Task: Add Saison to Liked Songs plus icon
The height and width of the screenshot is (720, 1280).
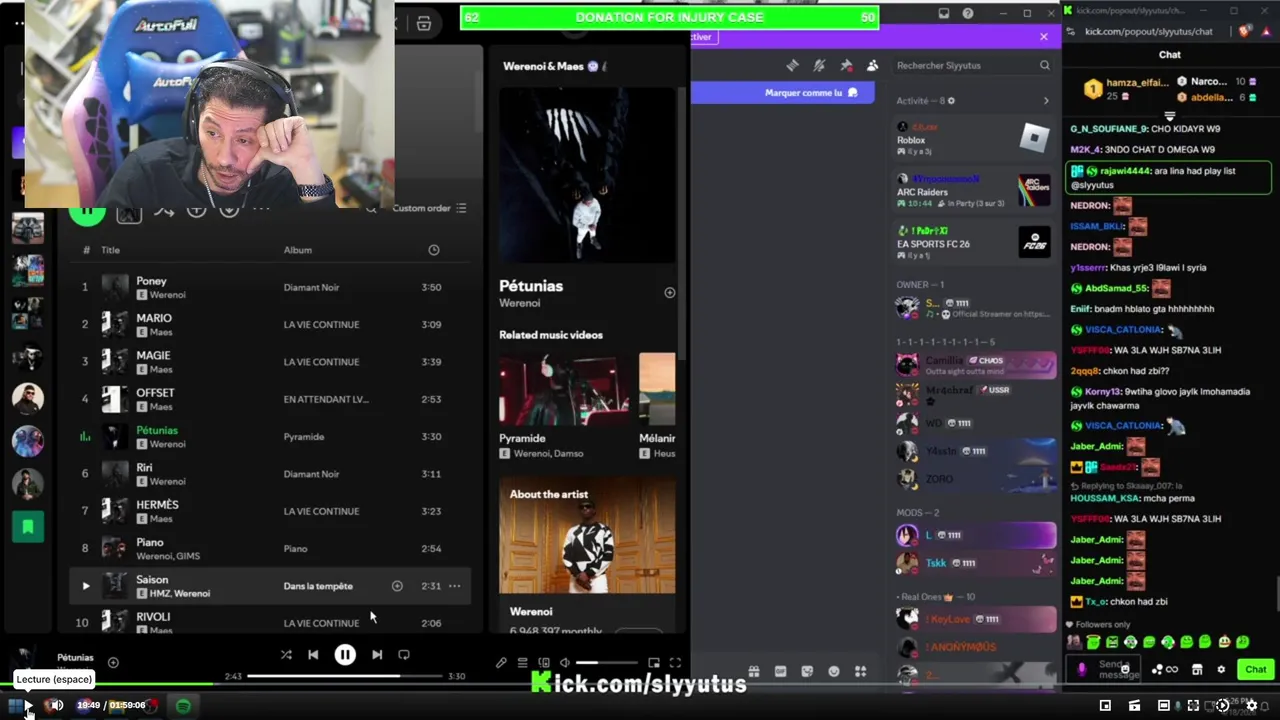Action: click(397, 586)
